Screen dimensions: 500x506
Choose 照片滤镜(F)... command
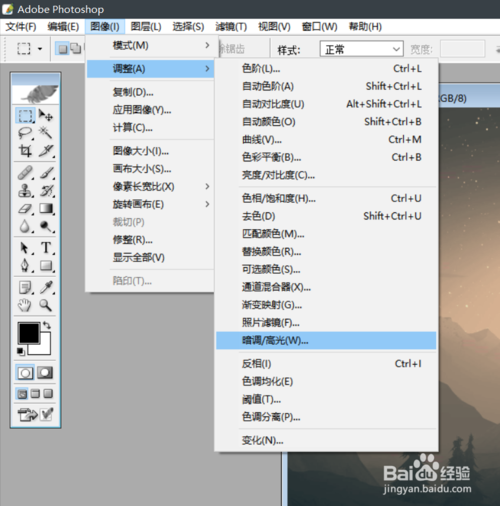tap(326, 323)
